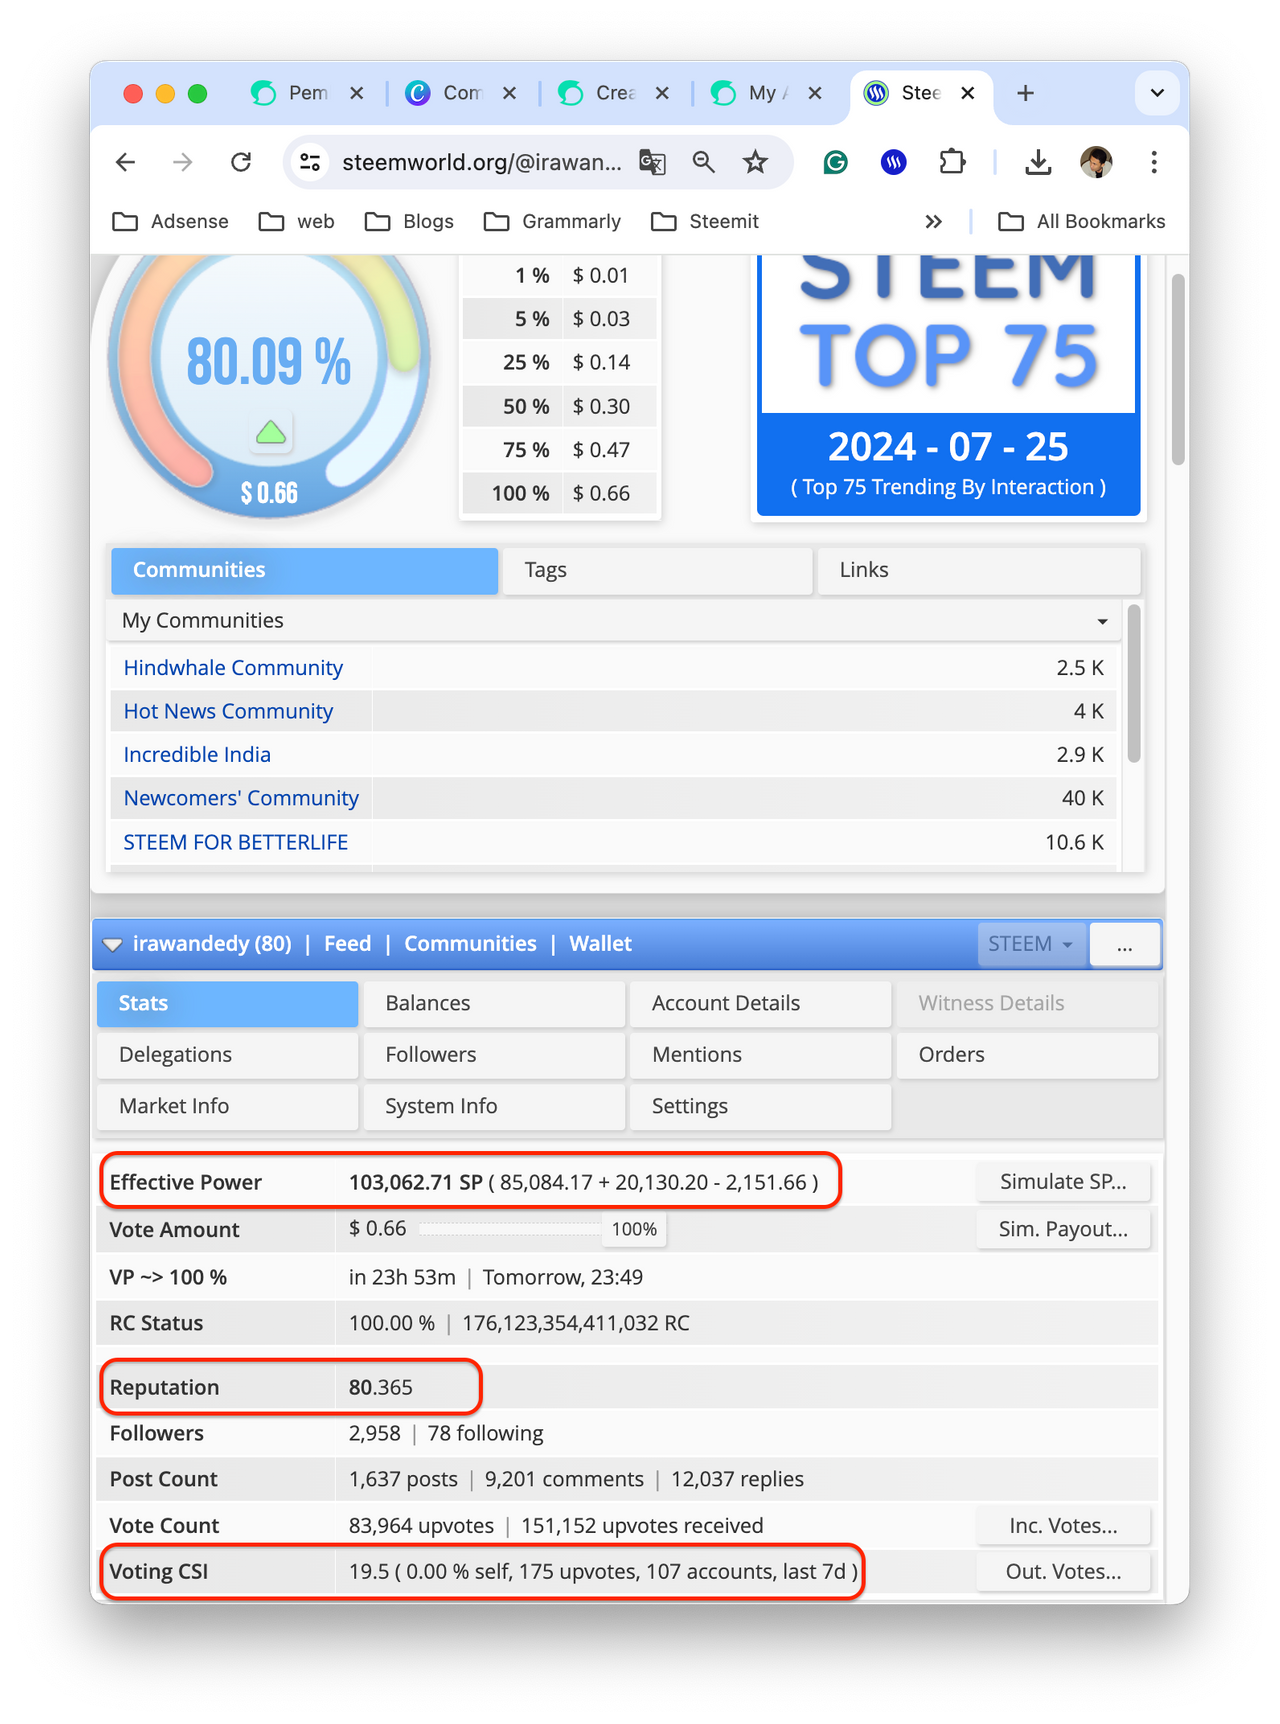Select the Communities tab
This screenshot has width=1280, height=1724.
[x=304, y=570]
